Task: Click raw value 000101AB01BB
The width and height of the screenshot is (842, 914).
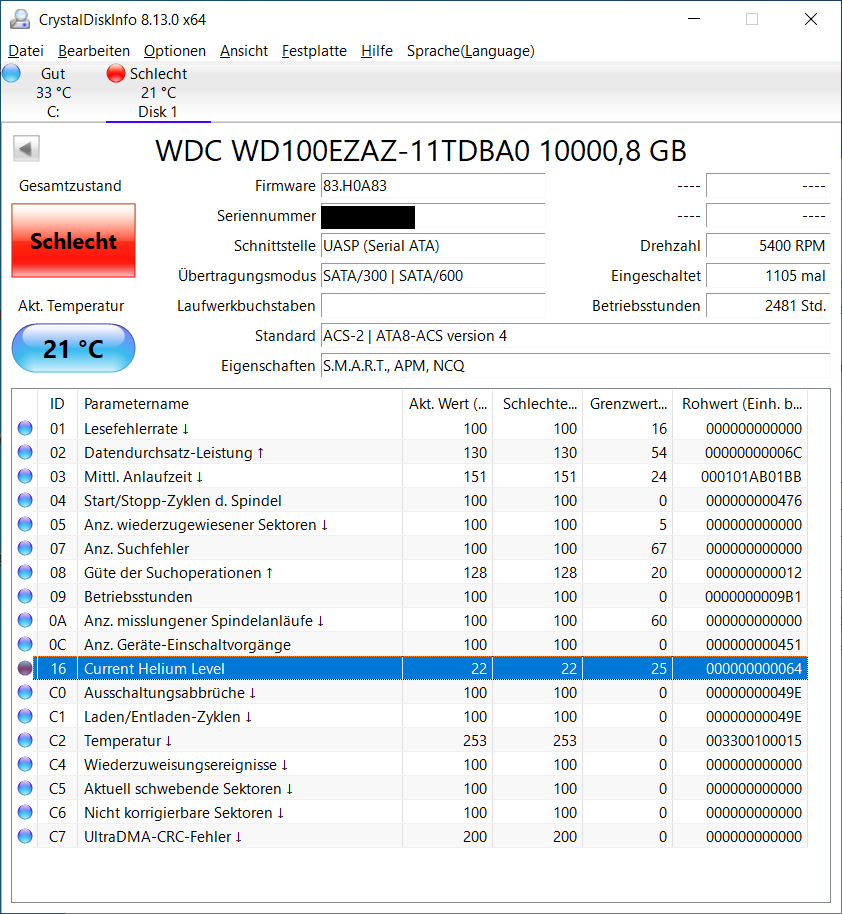Action: click(751, 477)
